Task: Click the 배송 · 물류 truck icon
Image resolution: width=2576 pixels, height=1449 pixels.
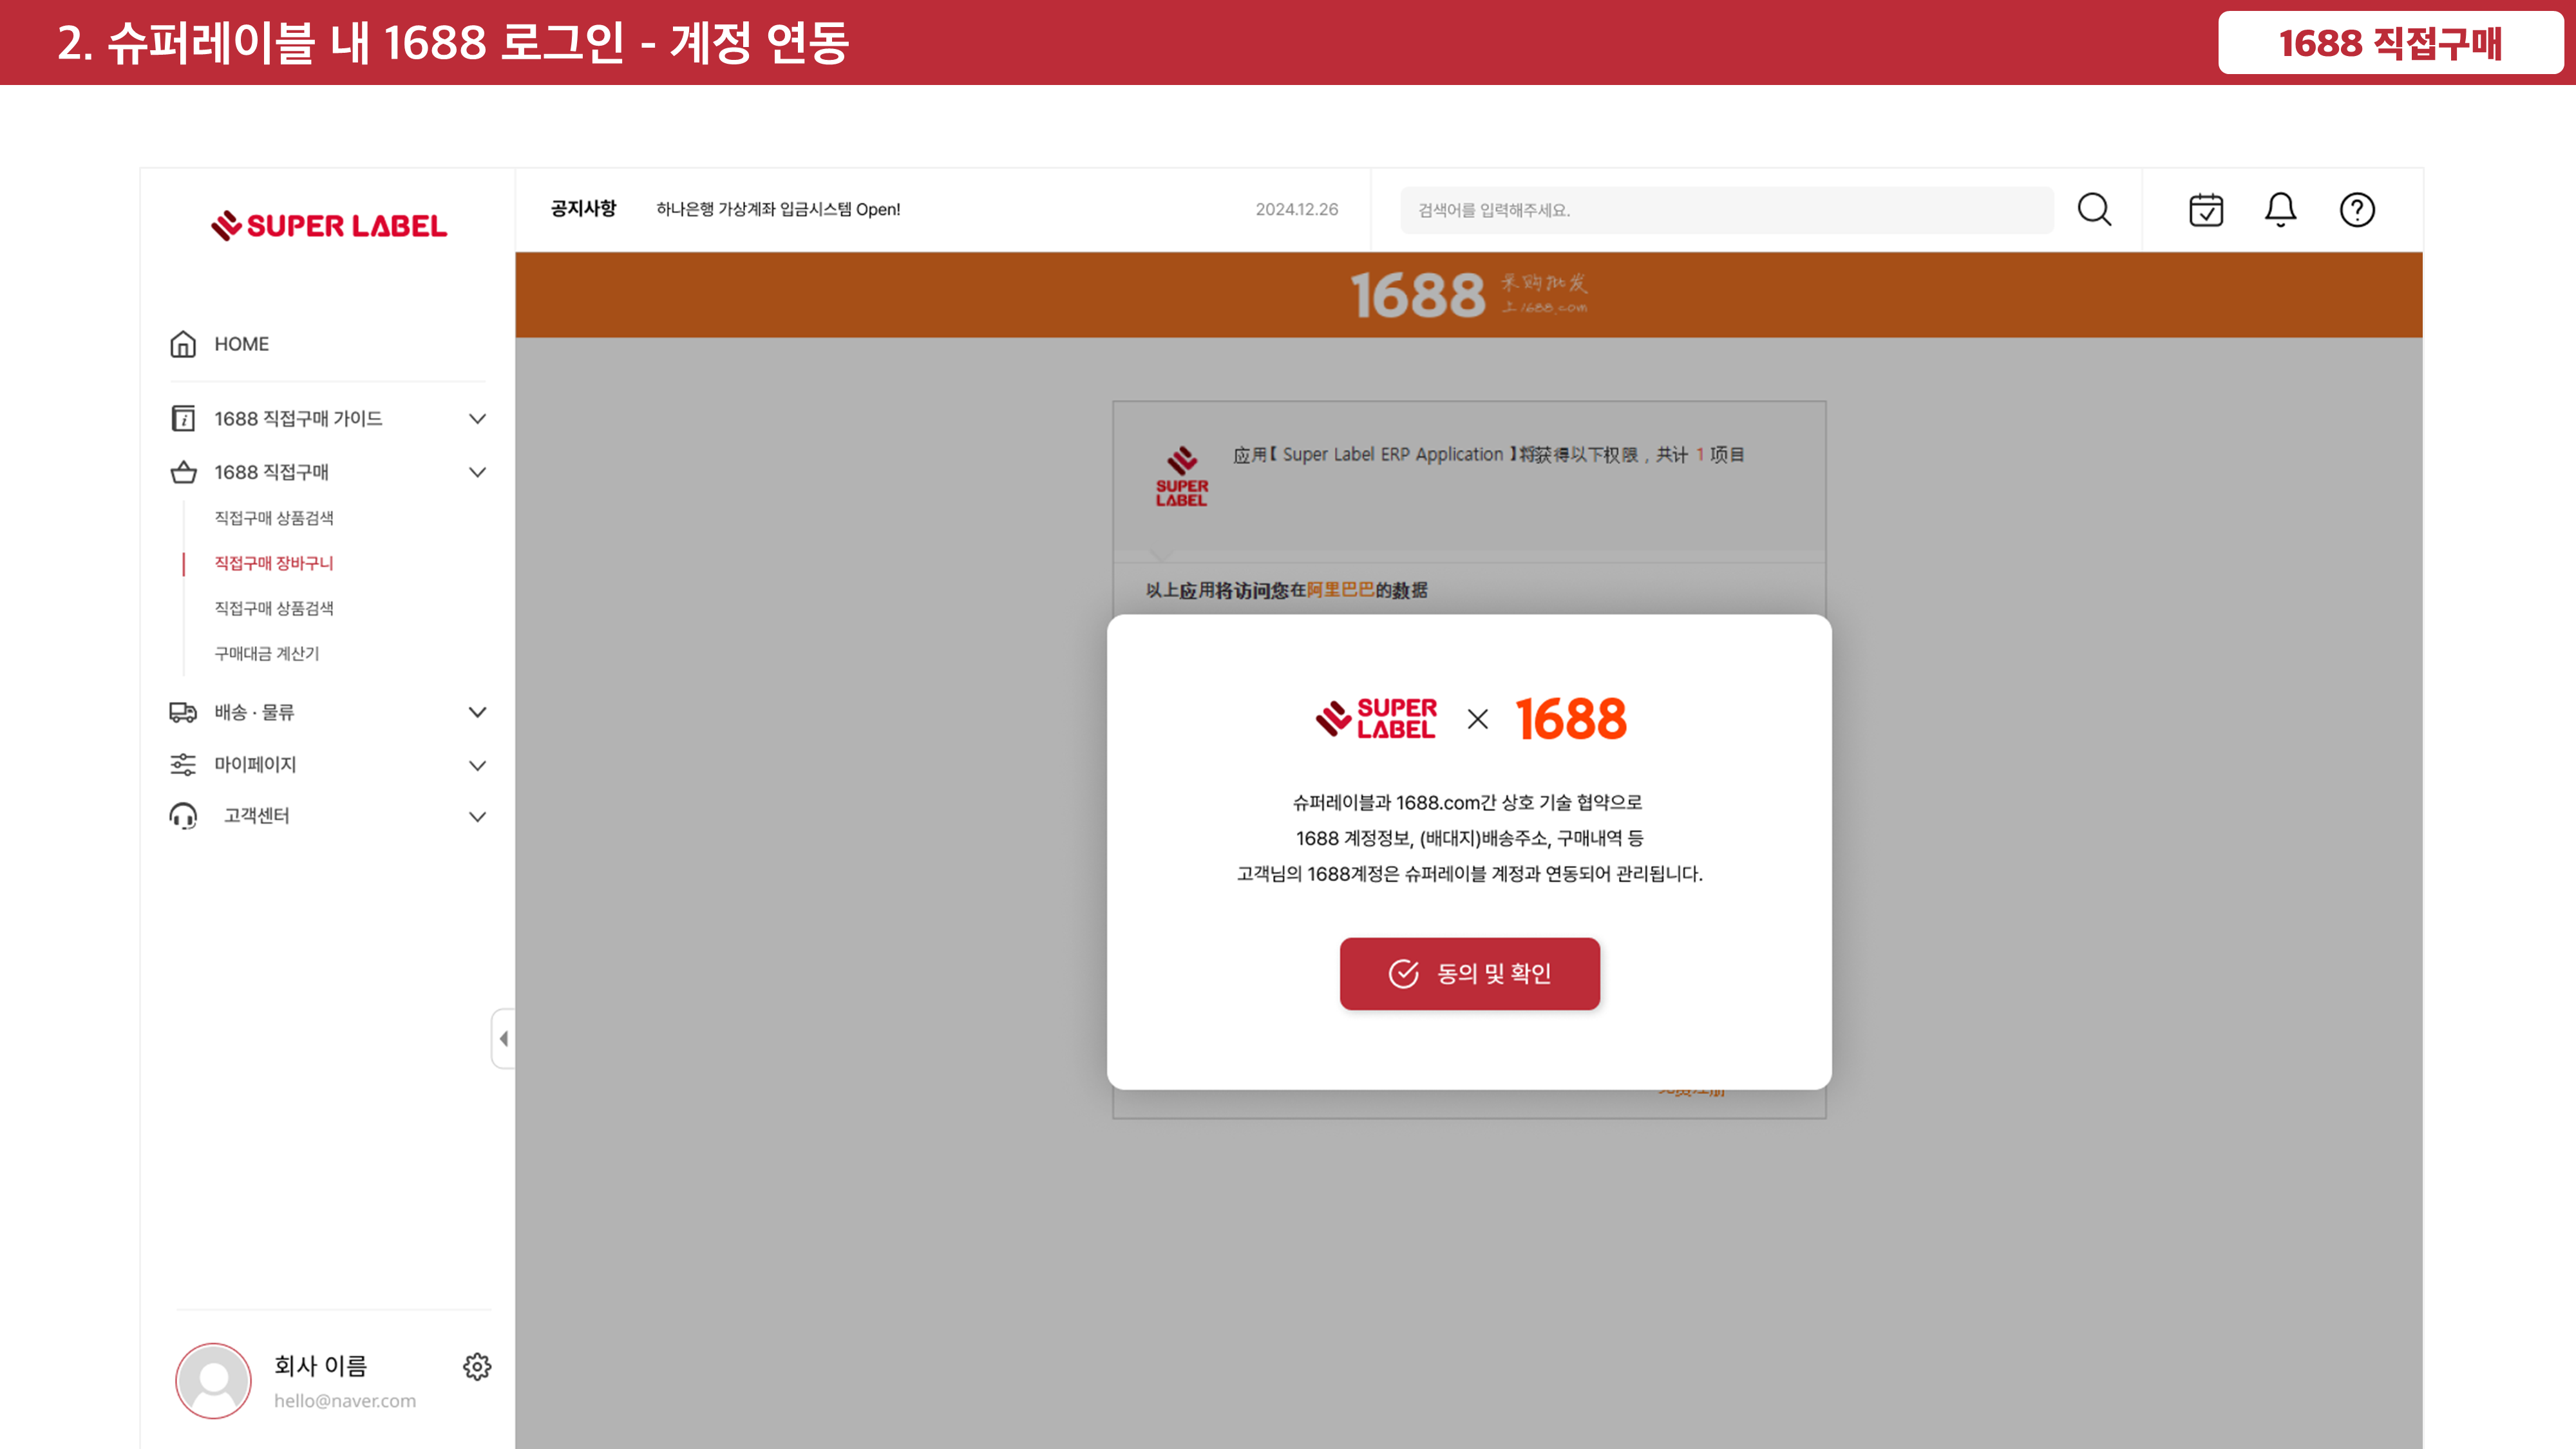Action: 183,712
